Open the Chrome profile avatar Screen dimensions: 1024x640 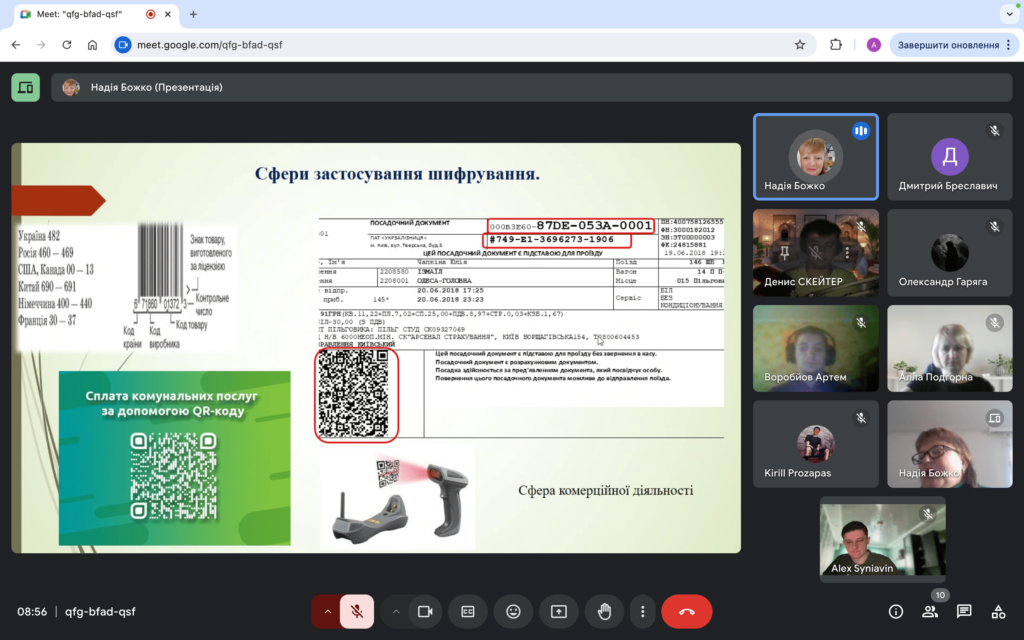[x=873, y=45]
